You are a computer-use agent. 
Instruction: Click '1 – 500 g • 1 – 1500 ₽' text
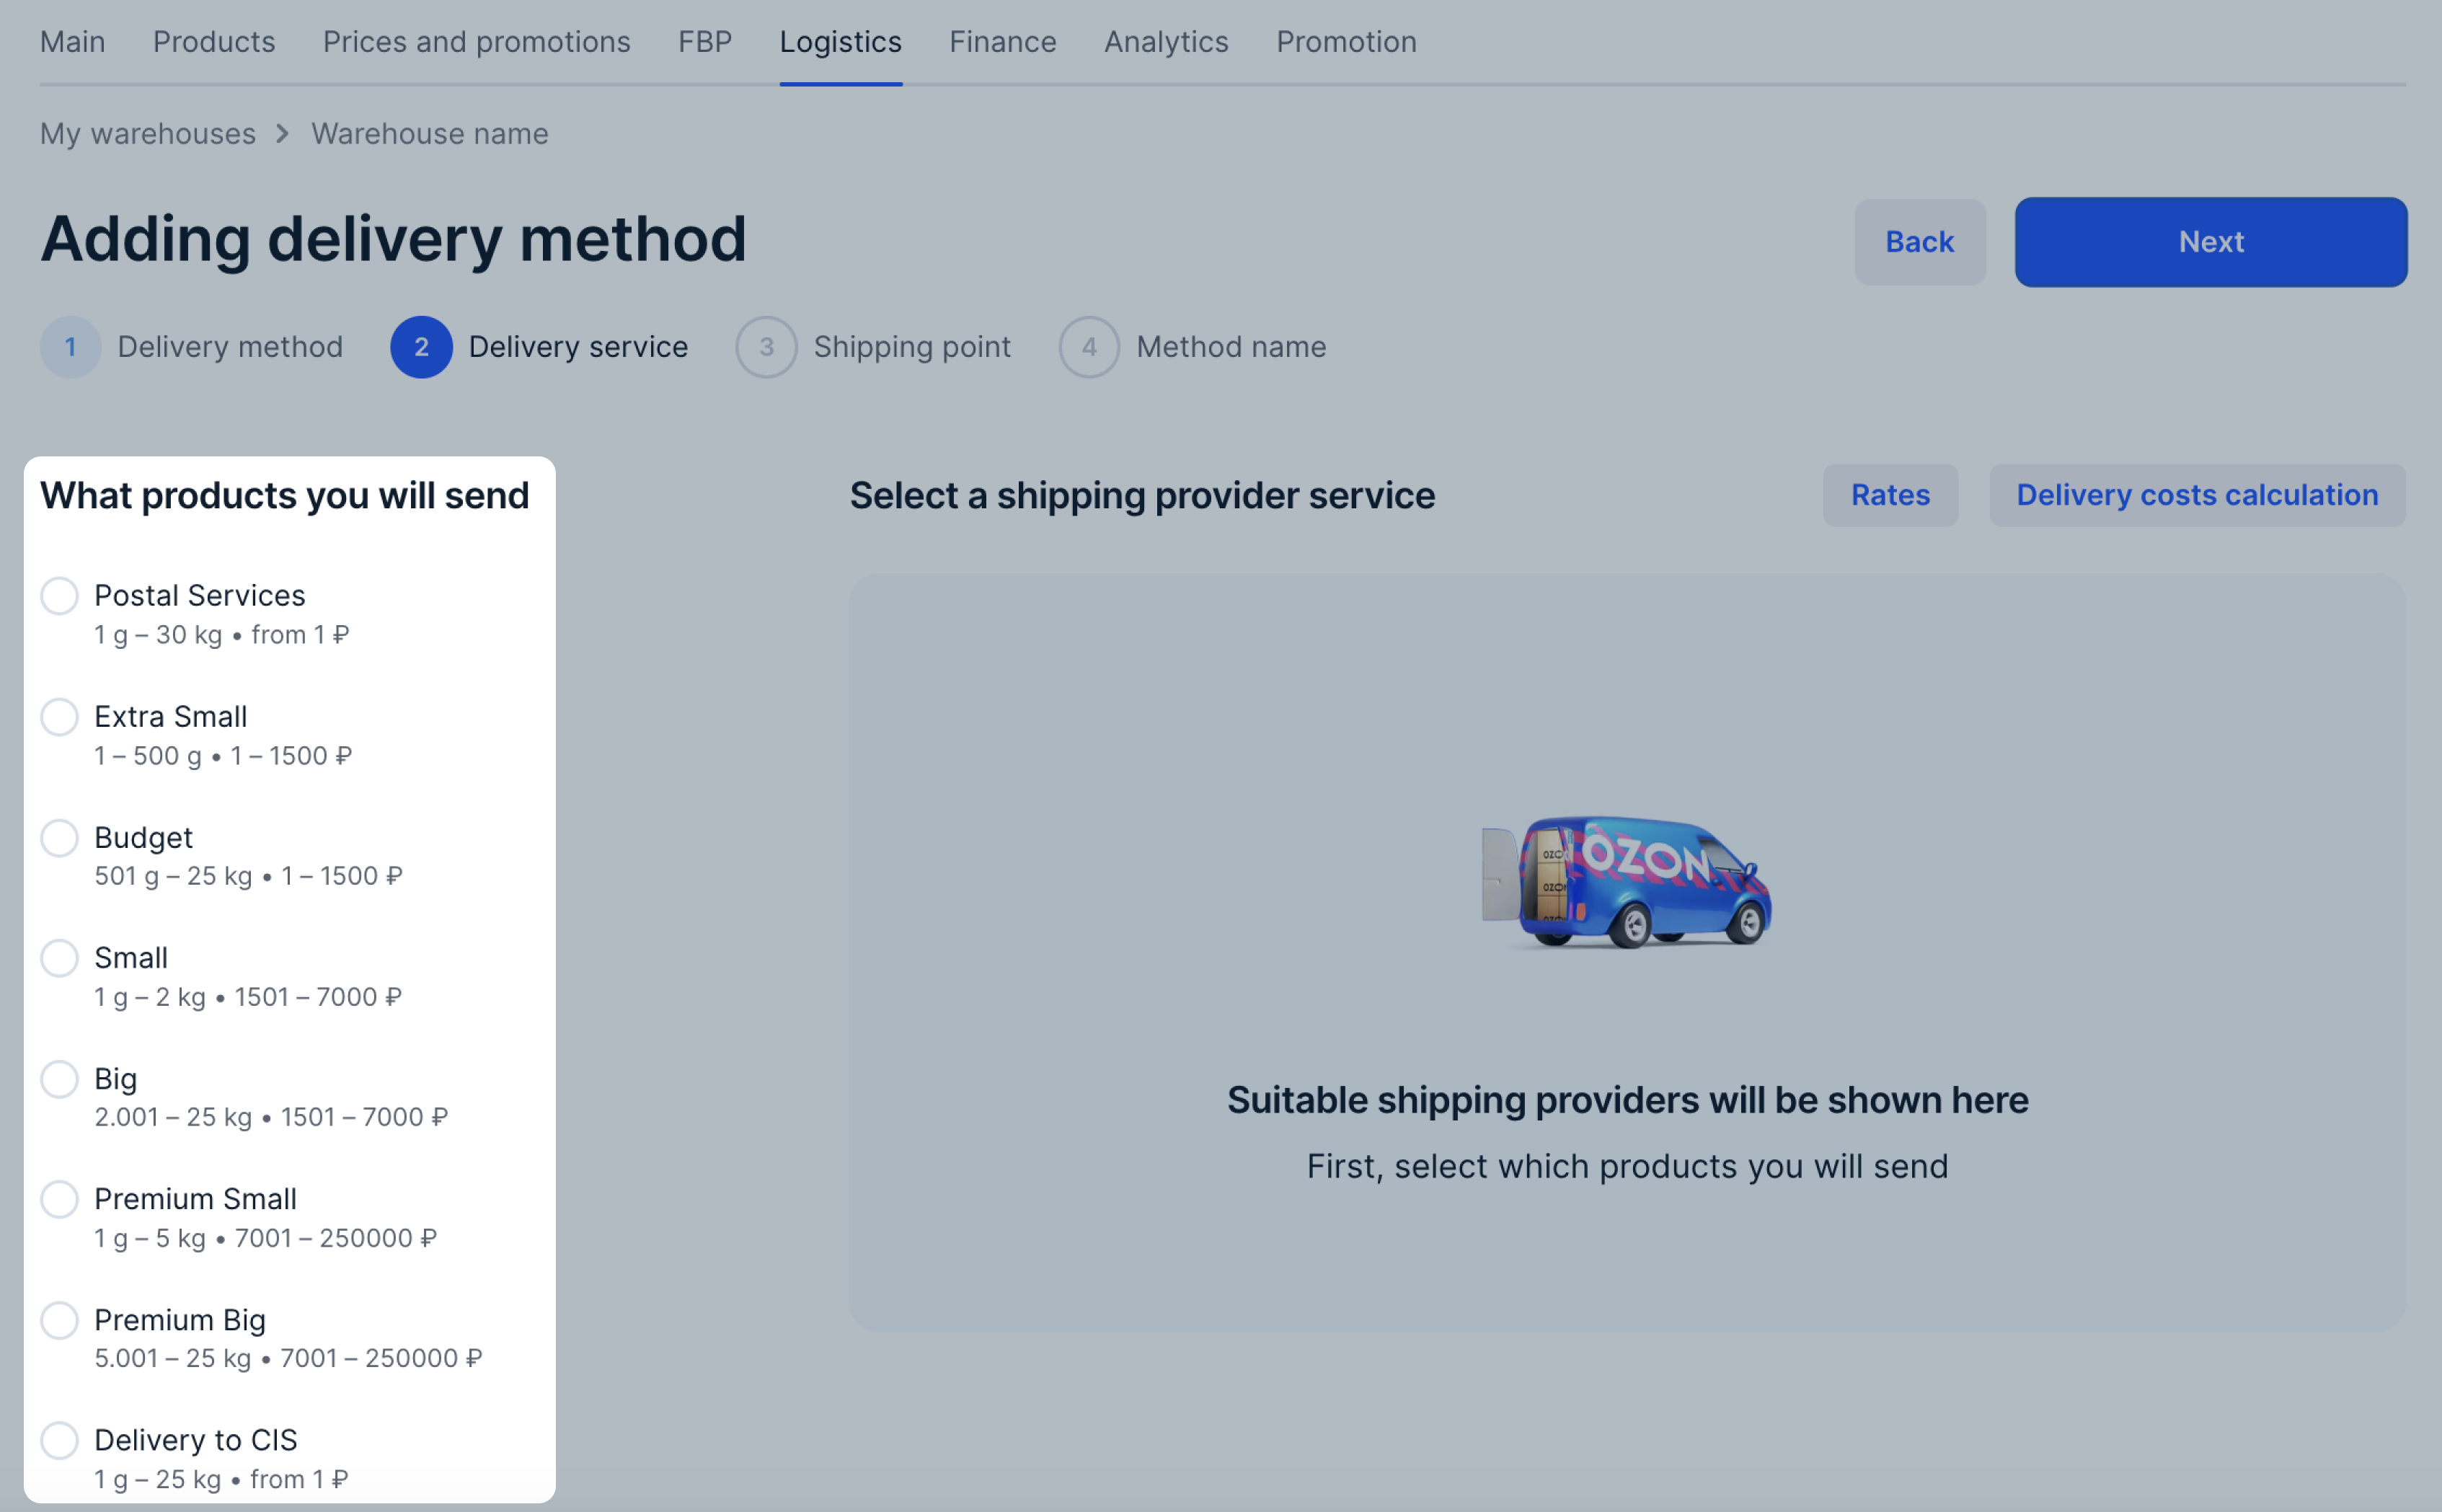click(x=223, y=756)
